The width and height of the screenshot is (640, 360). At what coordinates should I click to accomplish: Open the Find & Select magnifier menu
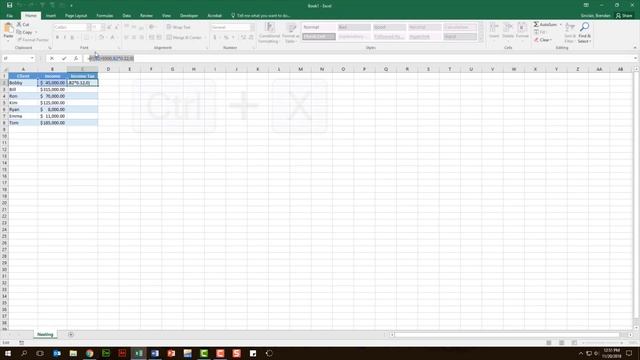584,33
